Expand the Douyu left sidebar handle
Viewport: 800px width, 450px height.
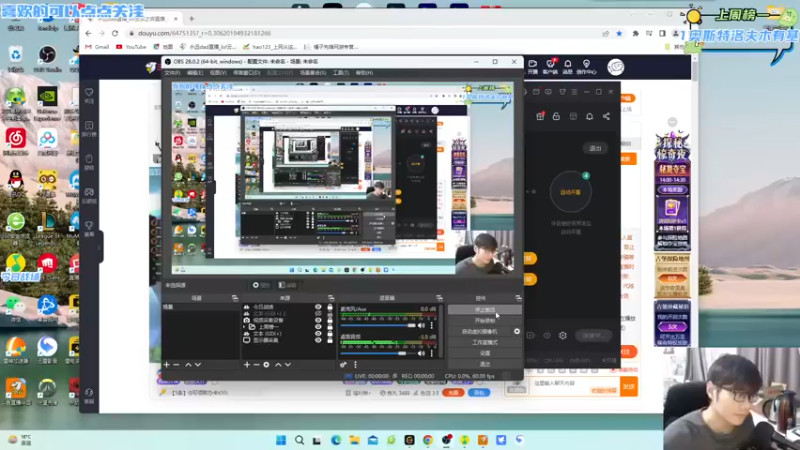[99, 247]
